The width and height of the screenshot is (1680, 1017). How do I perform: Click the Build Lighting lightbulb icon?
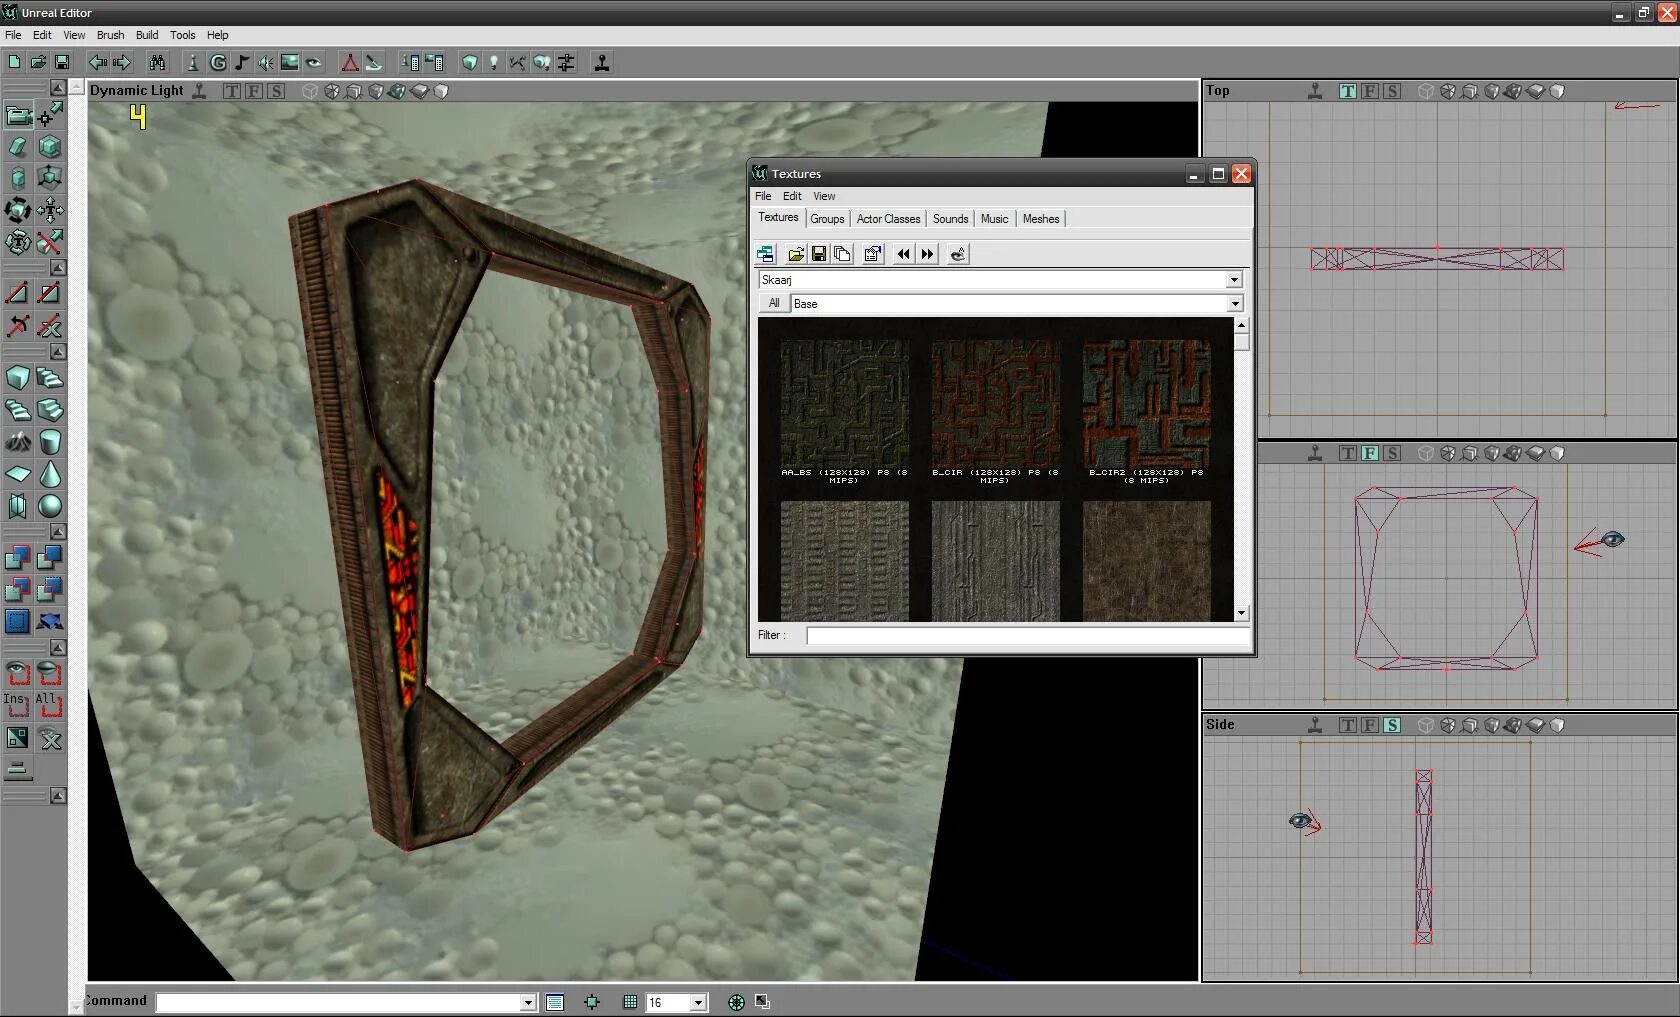tap(494, 62)
